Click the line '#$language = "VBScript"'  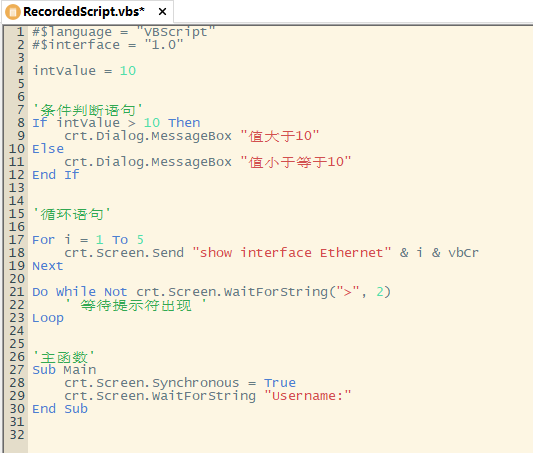[x=123, y=32]
